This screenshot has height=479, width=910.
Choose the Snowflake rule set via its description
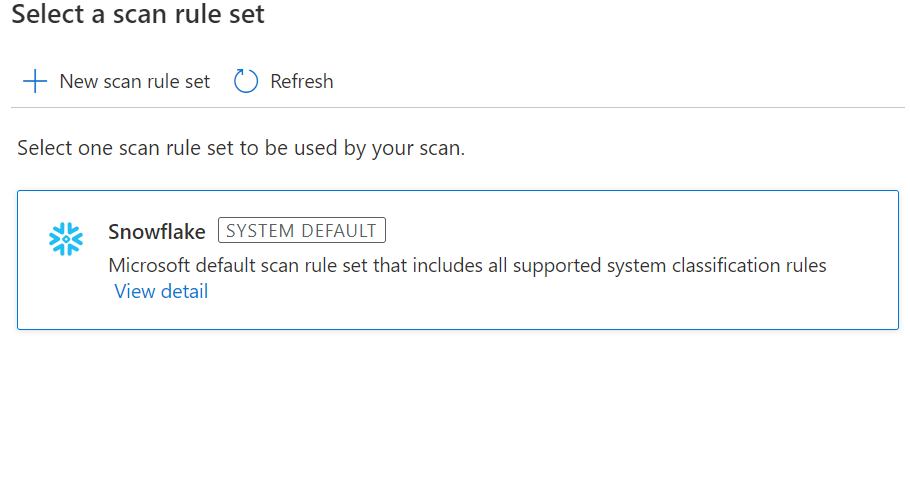click(467, 266)
